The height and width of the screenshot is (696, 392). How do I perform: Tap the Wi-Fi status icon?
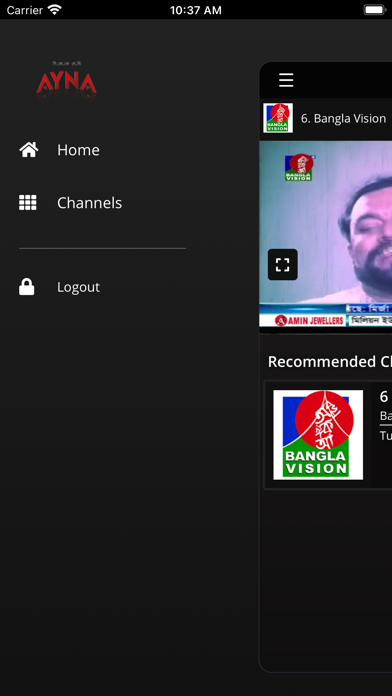tap(55, 10)
